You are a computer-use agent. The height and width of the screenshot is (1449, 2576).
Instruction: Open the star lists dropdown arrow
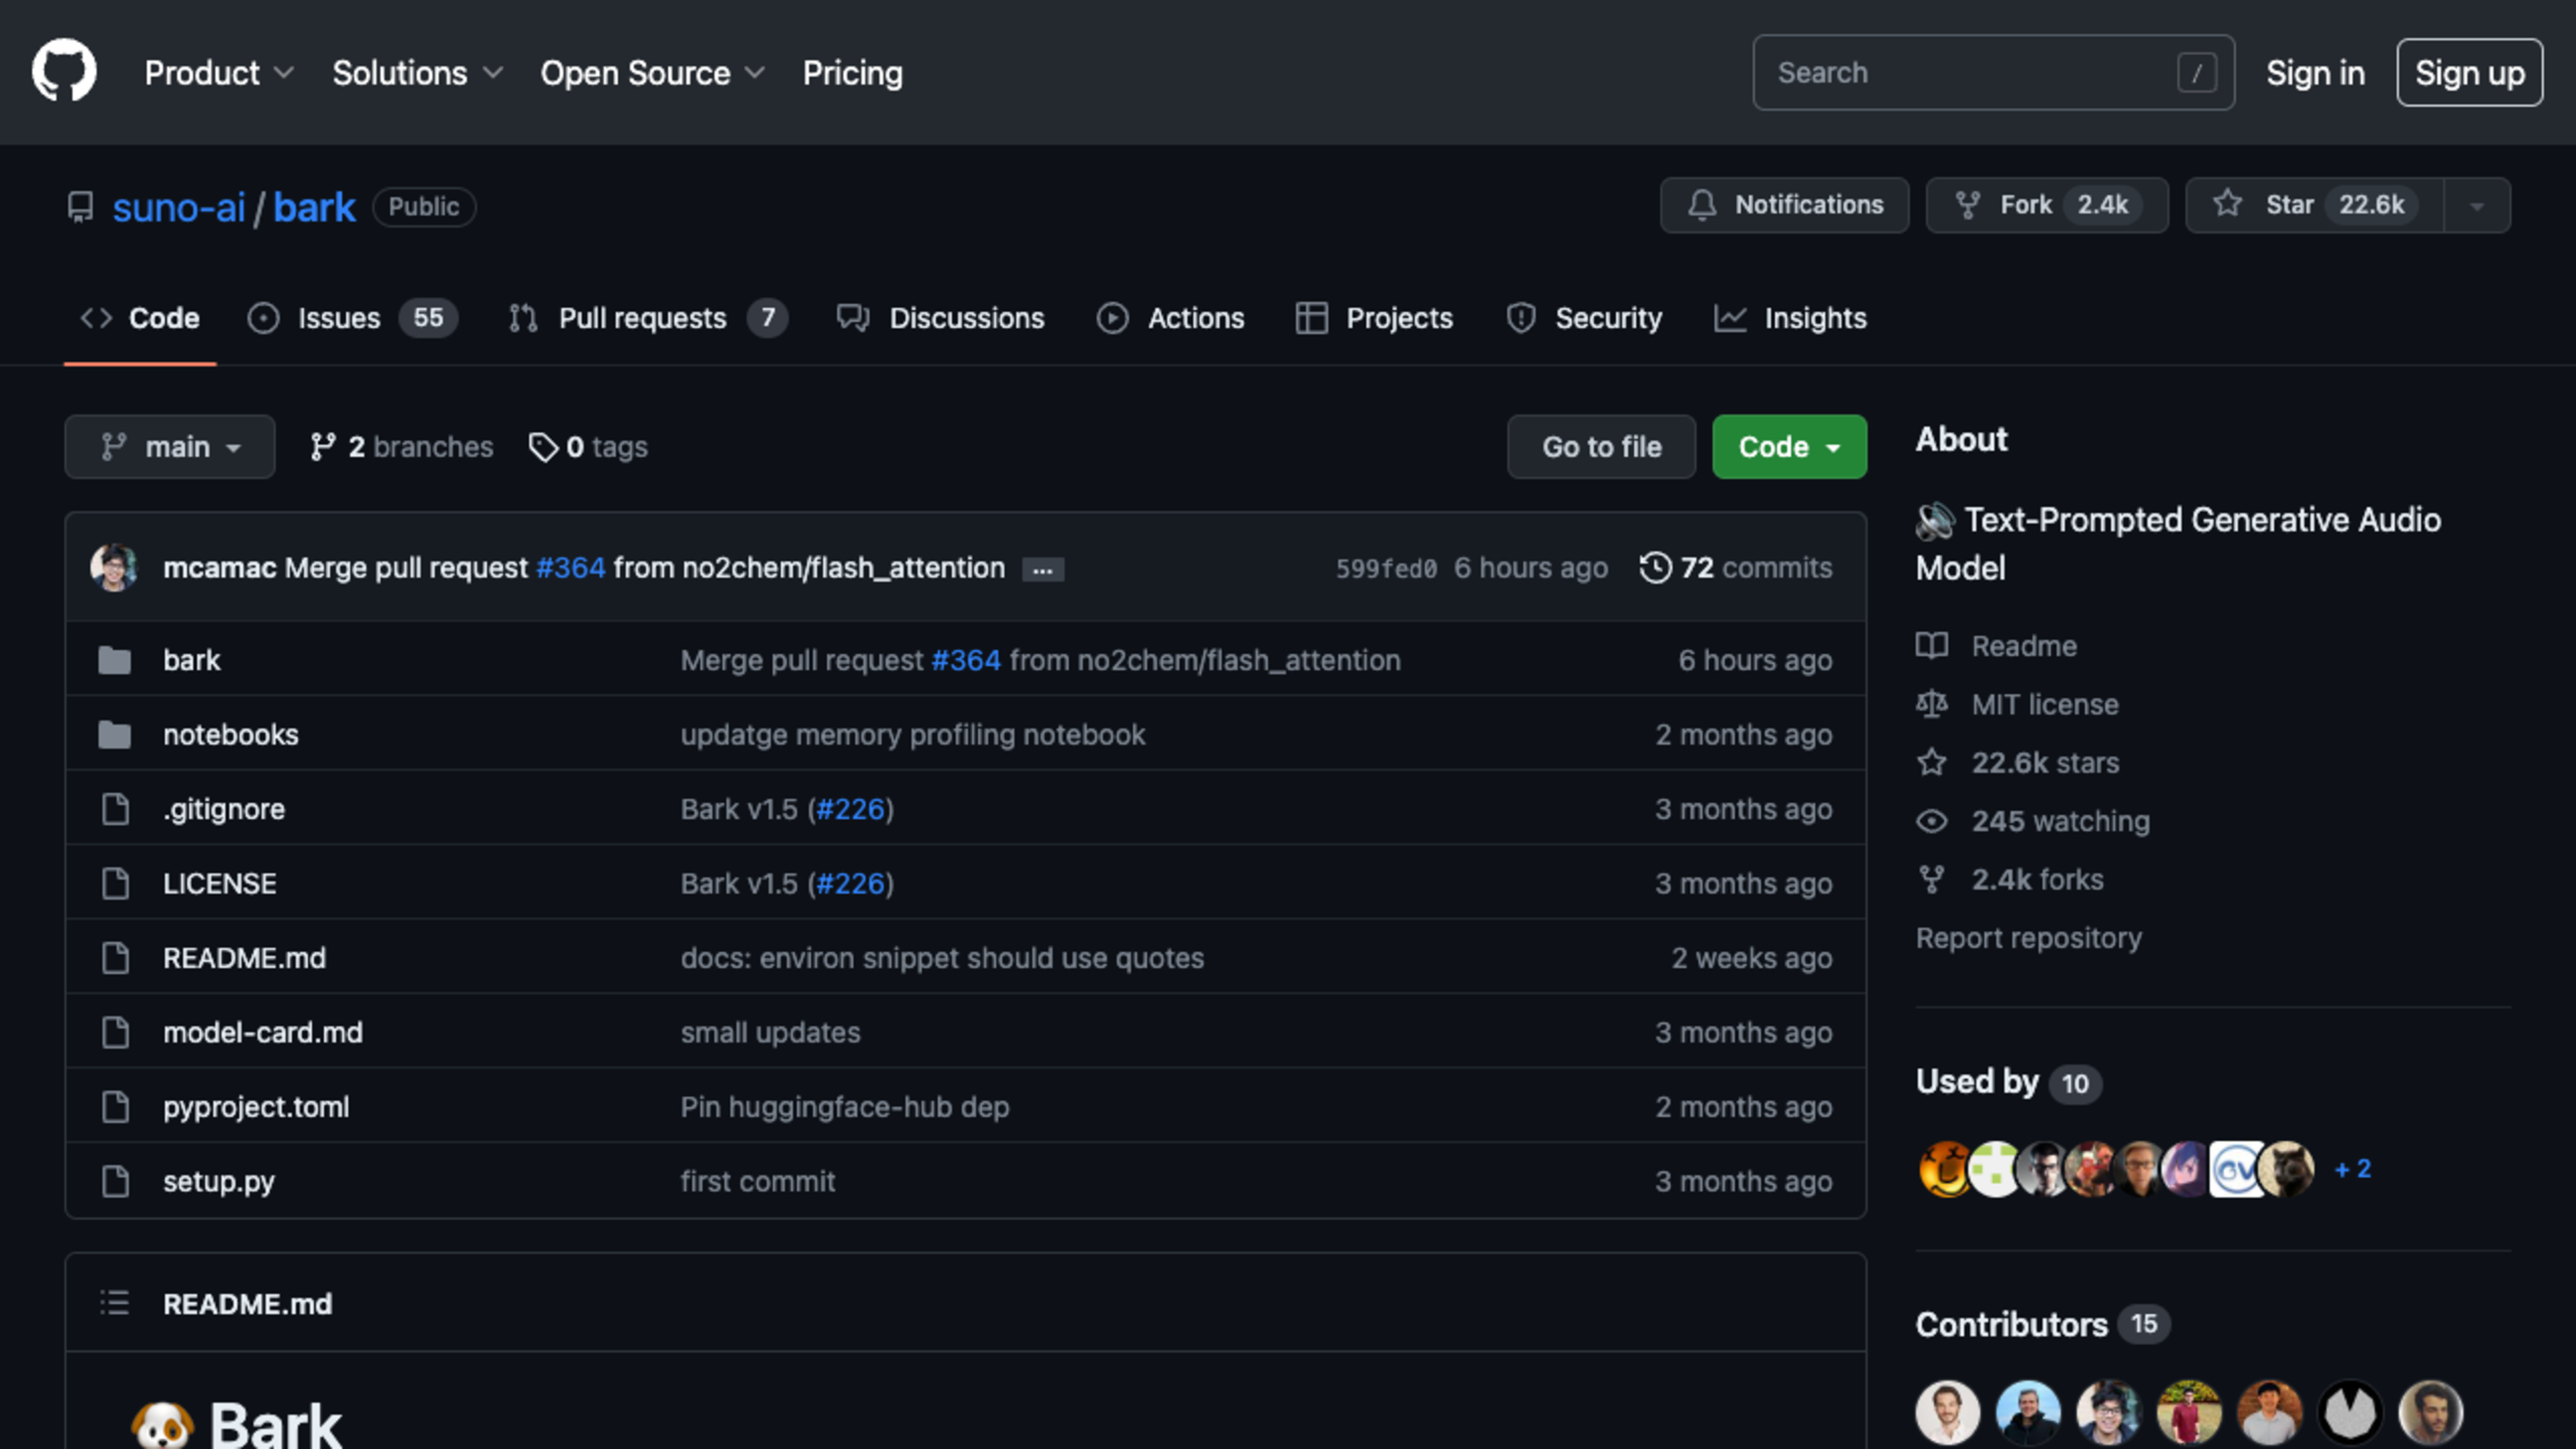tap(2477, 205)
